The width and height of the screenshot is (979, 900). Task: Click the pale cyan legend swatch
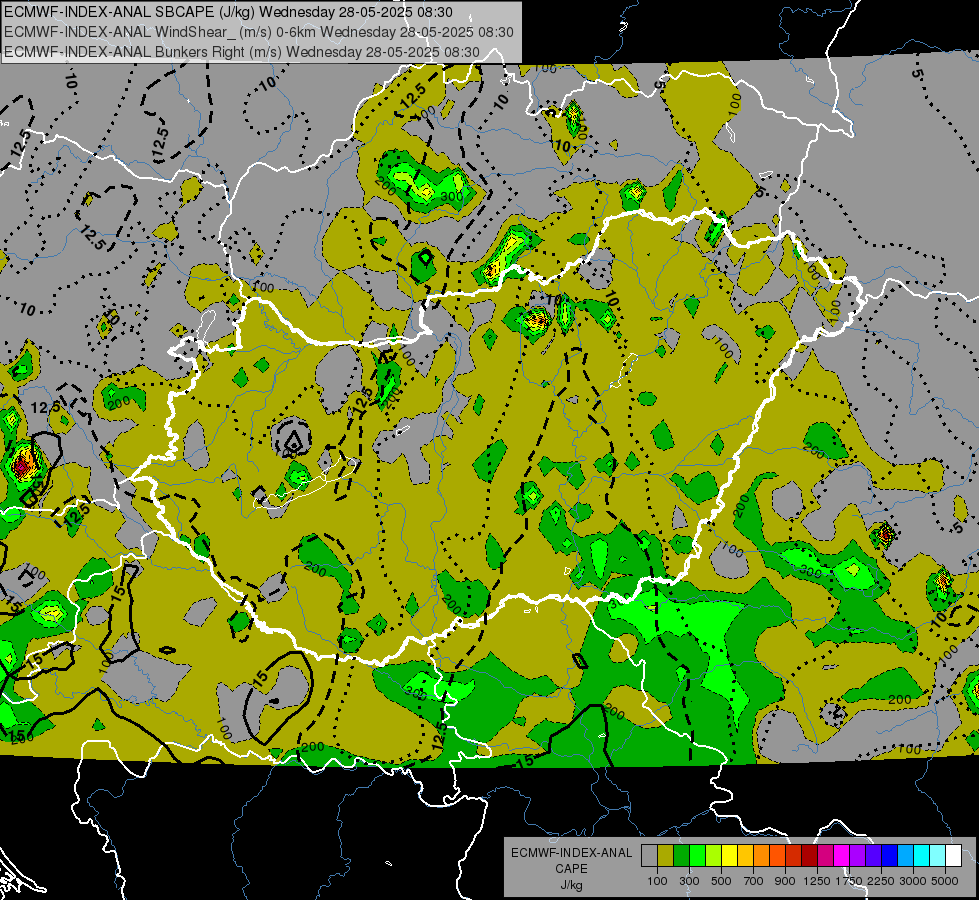pyautogui.click(x=938, y=855)
